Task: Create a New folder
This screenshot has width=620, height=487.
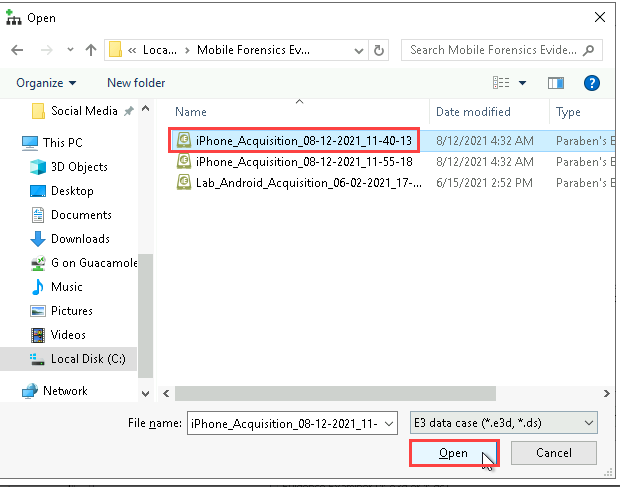Action: pyautogui.click(x=136, y=83)
